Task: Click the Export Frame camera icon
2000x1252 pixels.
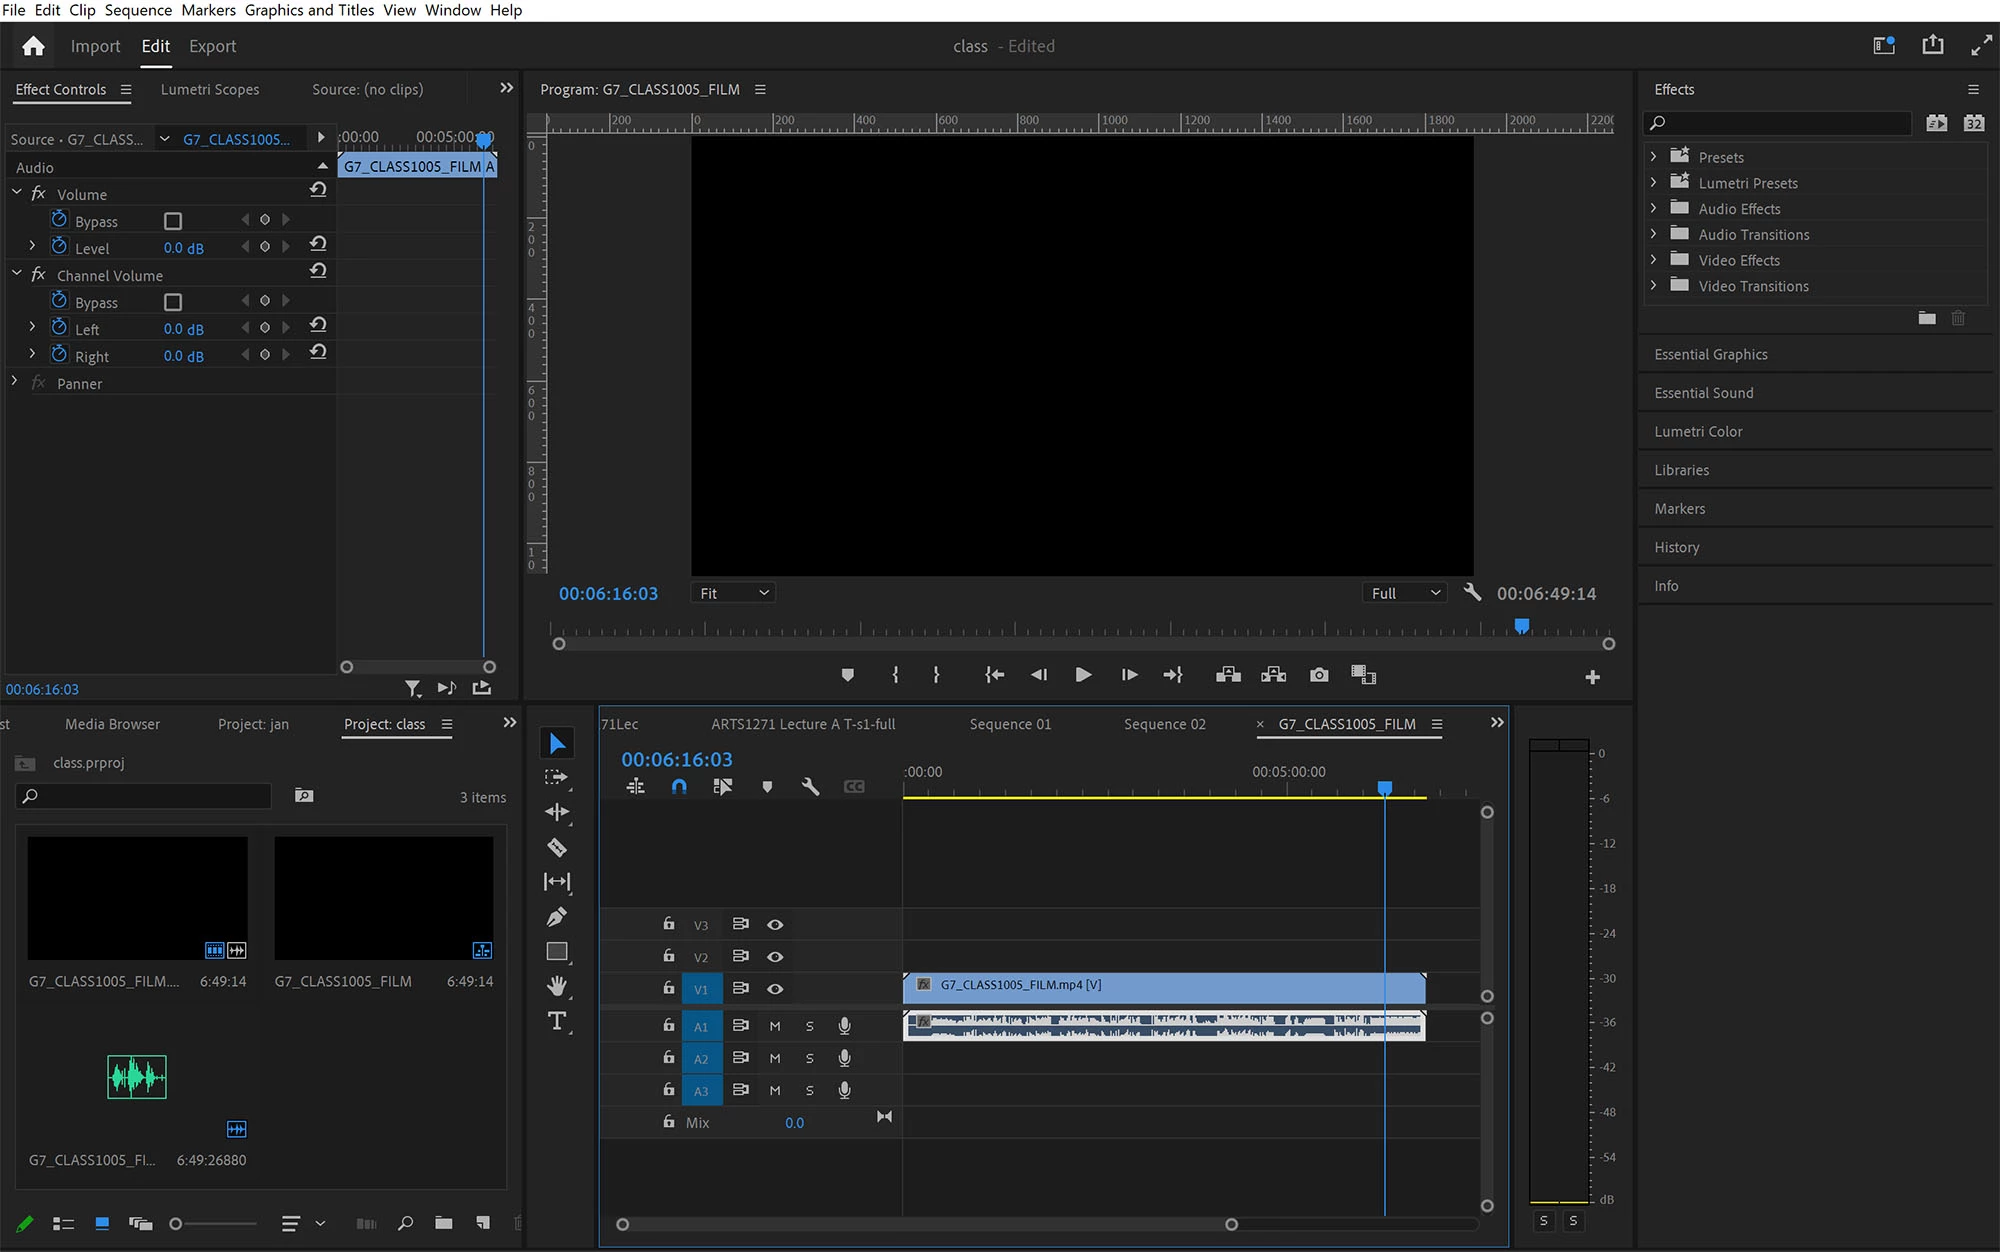Action: pyautogui.click(x=1319, y=675)
